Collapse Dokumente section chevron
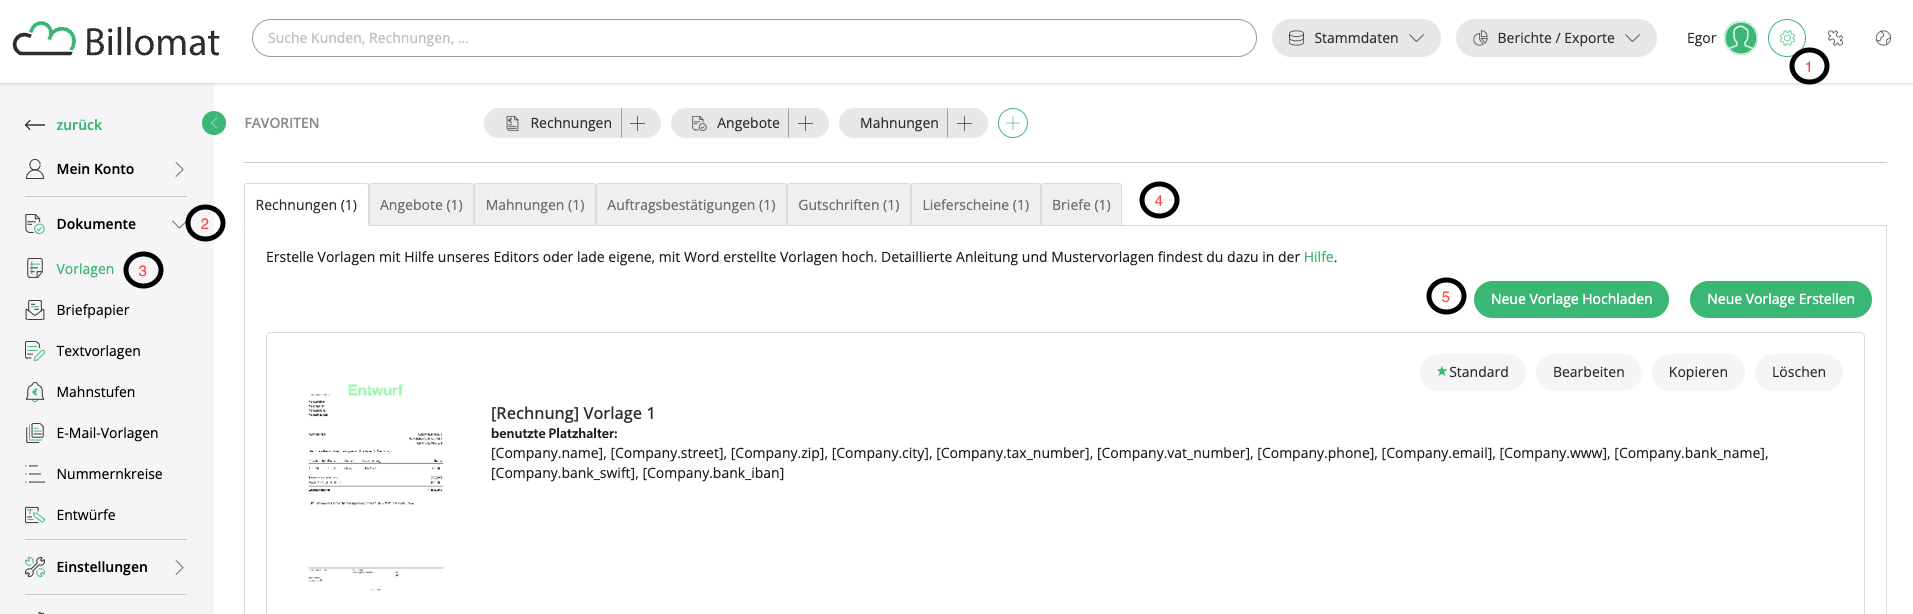The height and width of the screenshot is (614, 1913). 178,224
